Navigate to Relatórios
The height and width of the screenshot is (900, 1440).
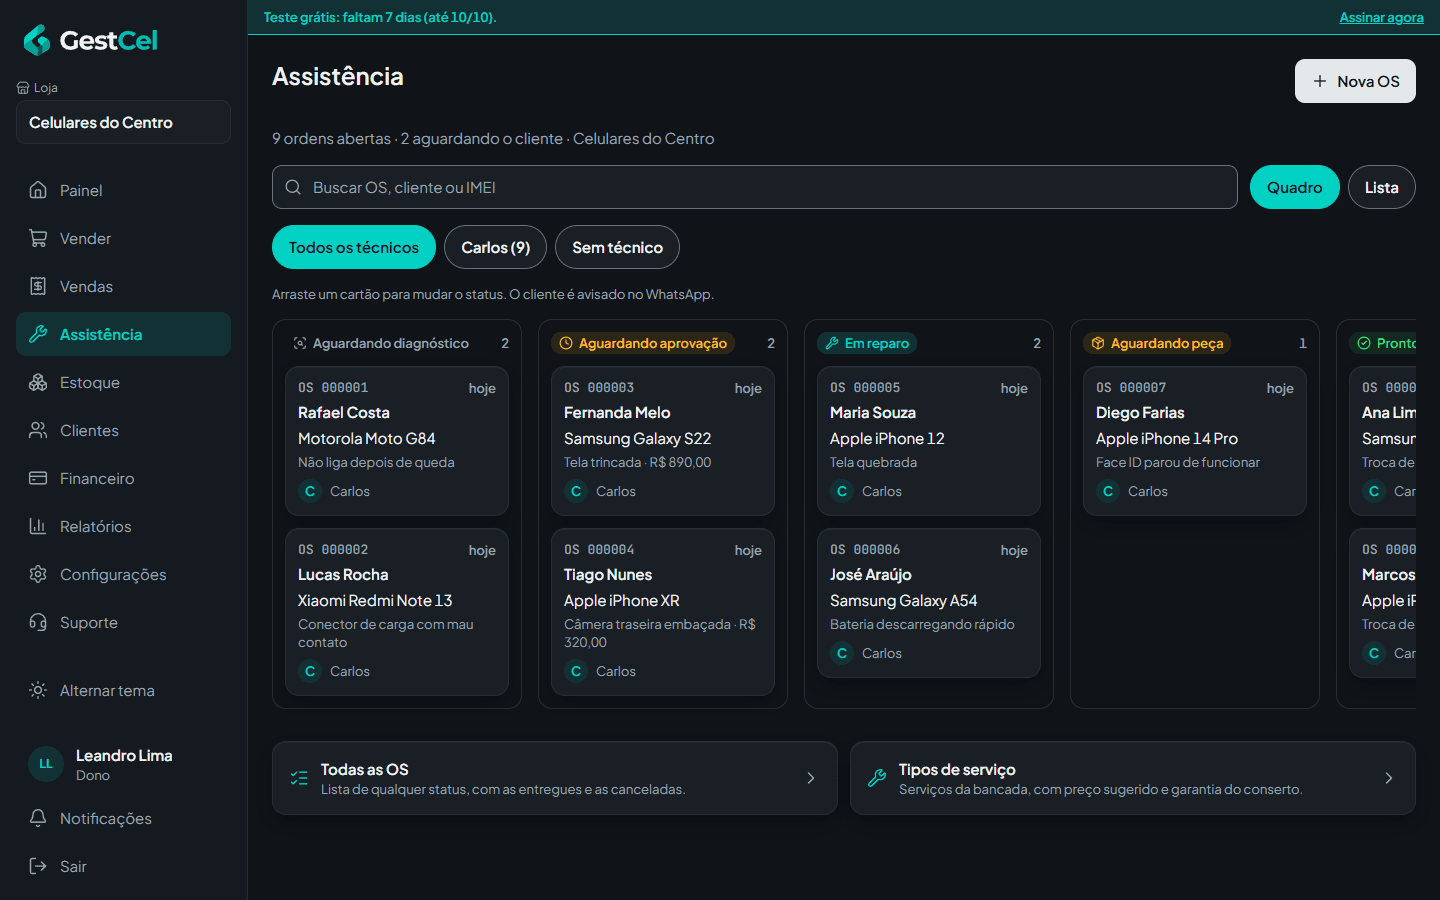point(123,526)
